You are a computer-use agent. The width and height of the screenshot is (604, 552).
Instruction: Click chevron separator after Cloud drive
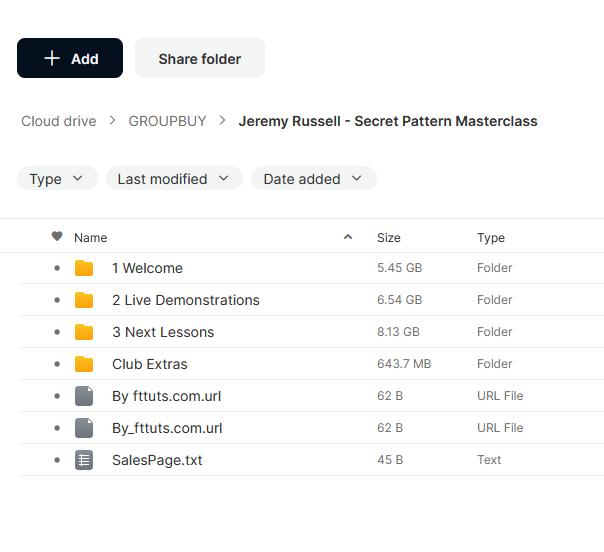point(112,121)
